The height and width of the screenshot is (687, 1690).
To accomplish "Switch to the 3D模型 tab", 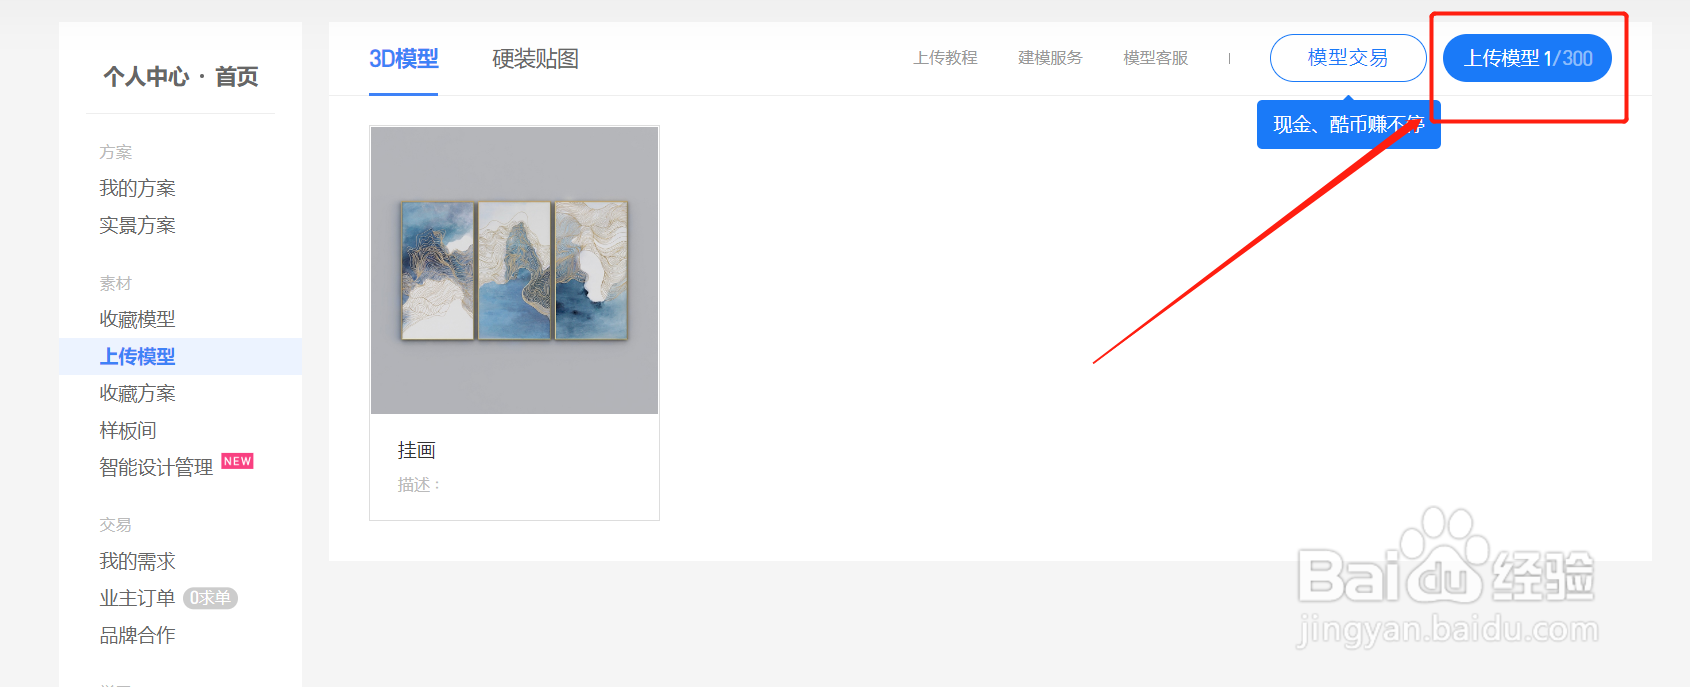I will point(404,59).
